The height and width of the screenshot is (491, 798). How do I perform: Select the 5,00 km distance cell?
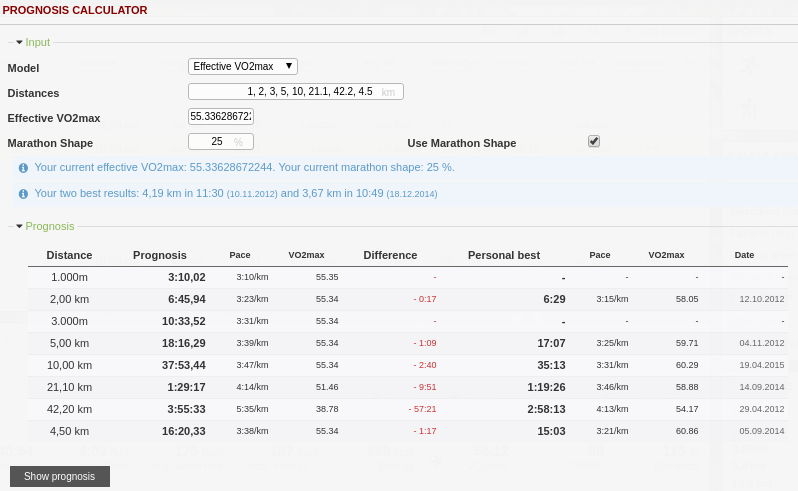[69, 343]
